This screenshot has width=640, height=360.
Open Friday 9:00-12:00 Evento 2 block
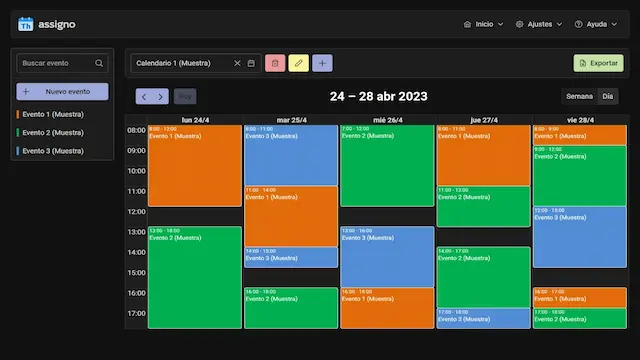point(580,176)
